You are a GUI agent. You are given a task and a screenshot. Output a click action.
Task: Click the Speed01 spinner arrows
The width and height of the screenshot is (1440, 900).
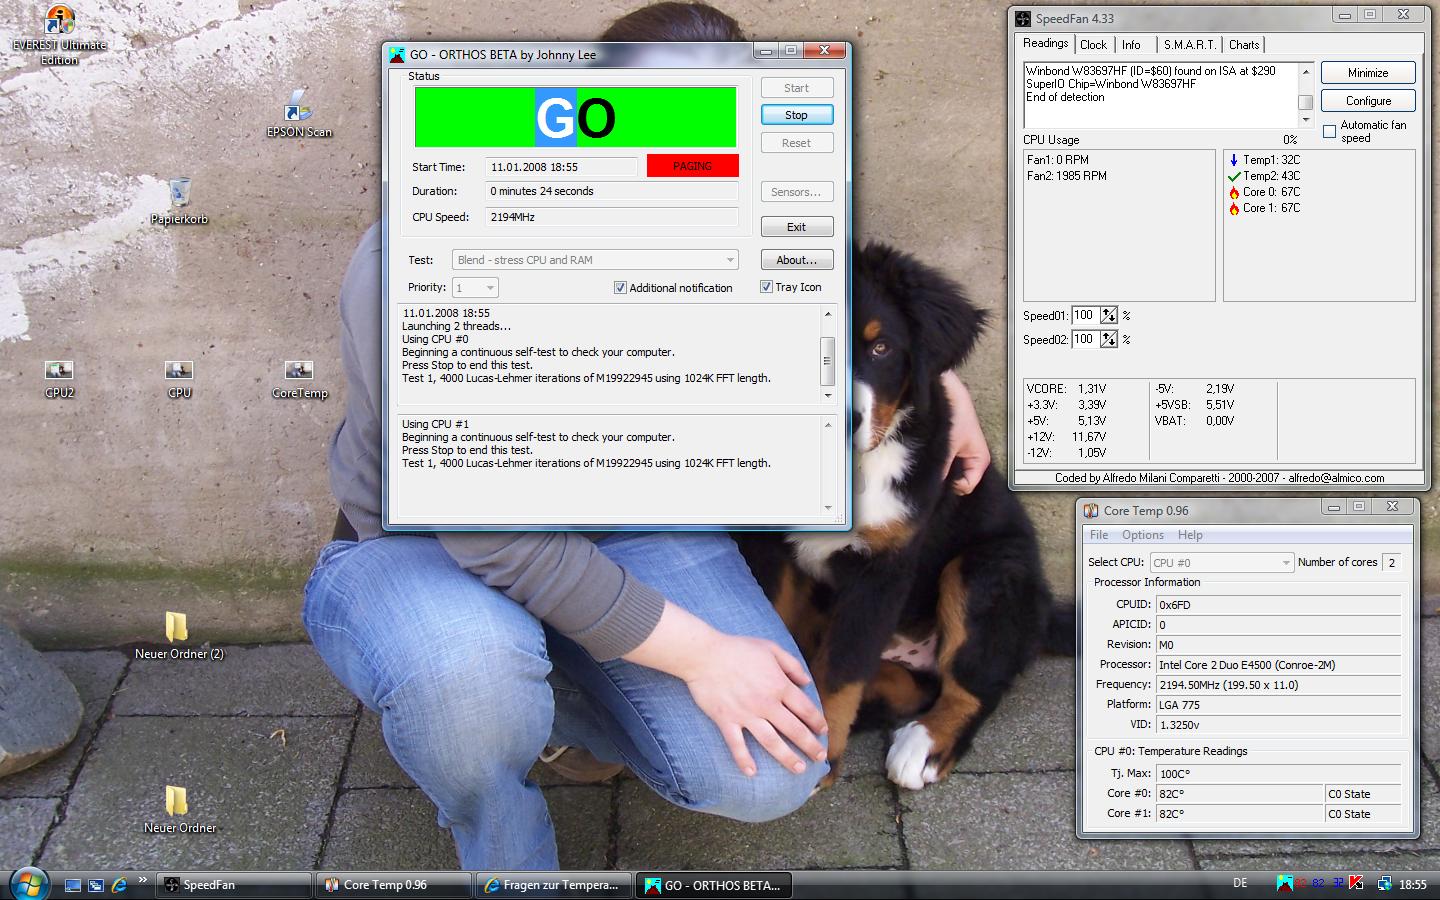click(1109, 315)
